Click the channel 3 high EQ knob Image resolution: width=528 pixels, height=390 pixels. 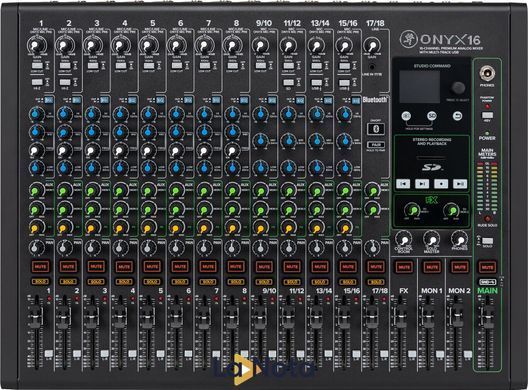coord(93,114)
